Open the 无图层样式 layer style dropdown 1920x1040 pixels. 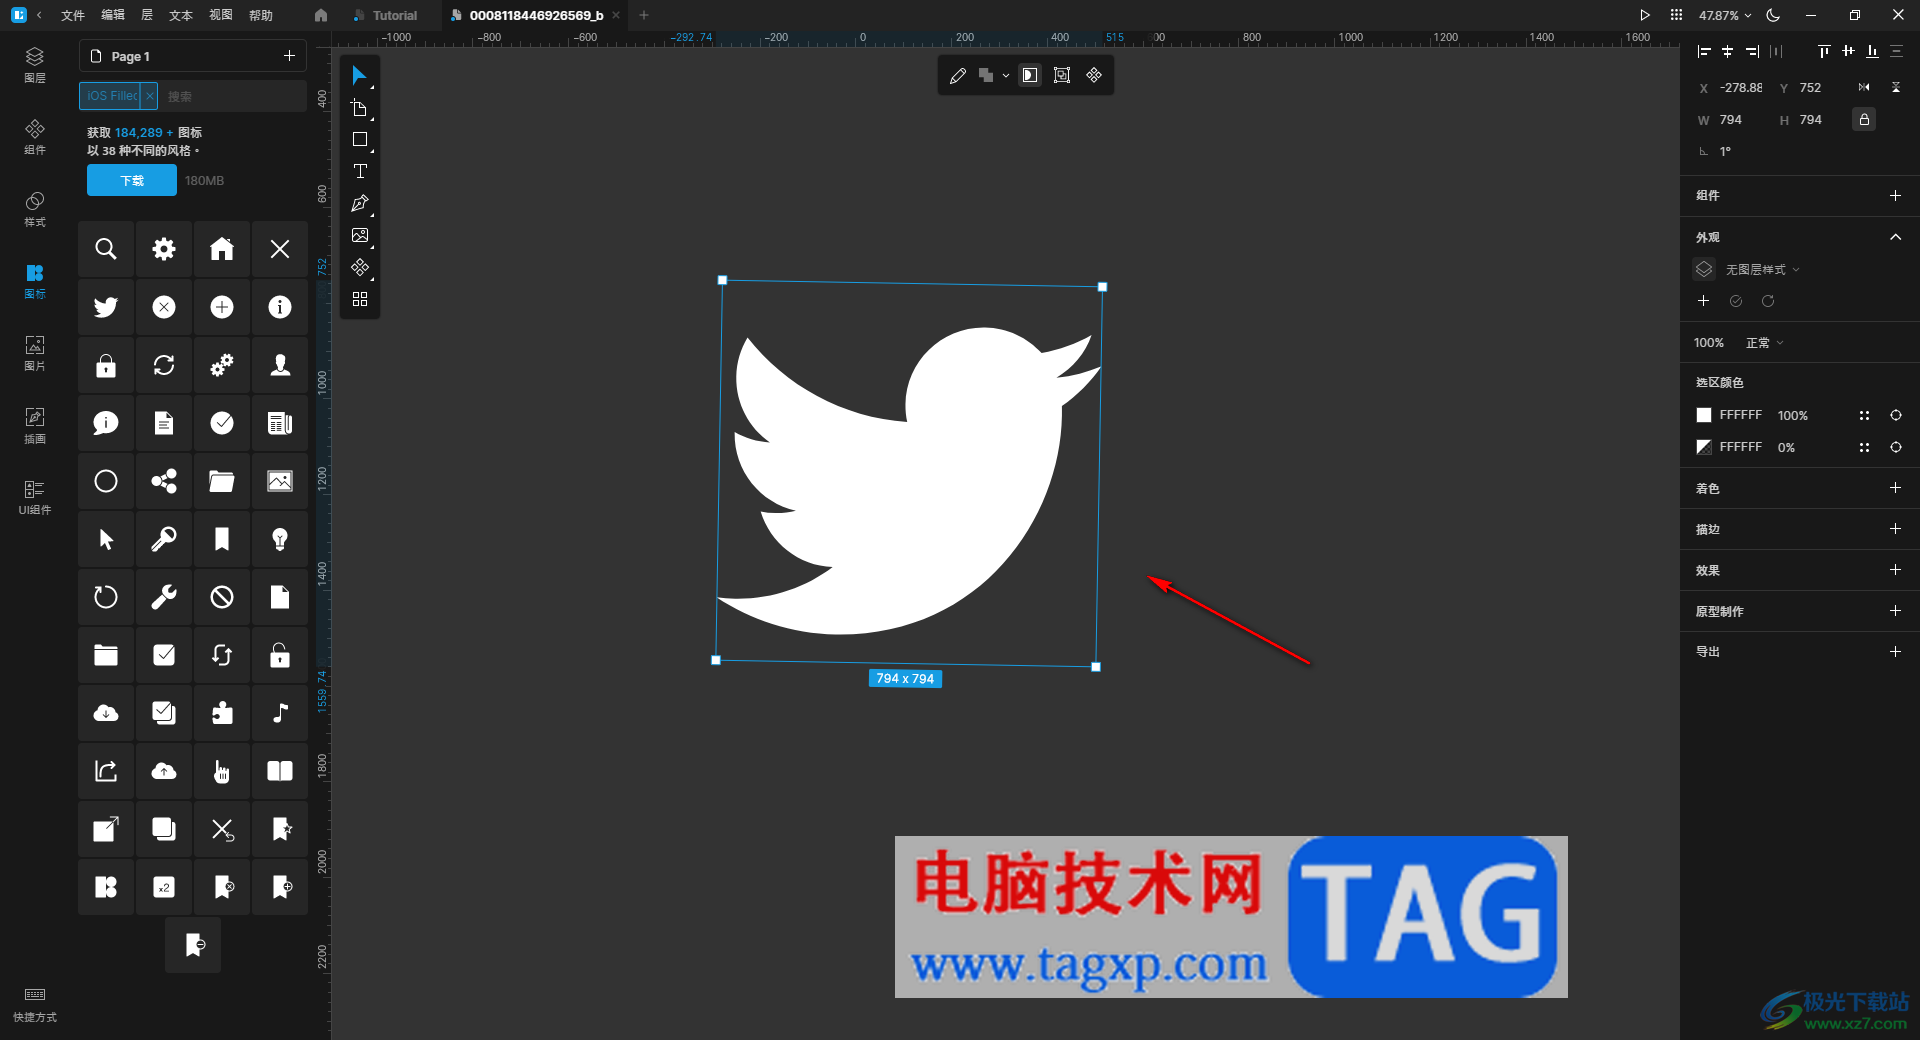[x=1762, y=270]
